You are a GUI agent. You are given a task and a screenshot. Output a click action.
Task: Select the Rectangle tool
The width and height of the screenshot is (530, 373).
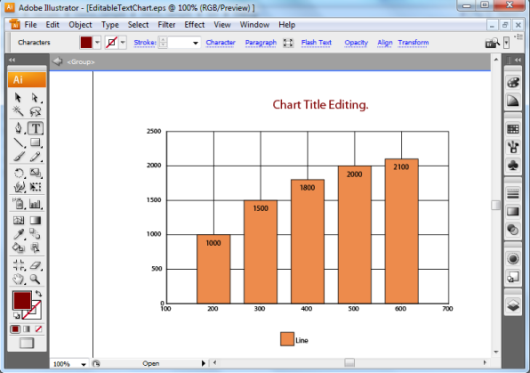coord(35,143)
